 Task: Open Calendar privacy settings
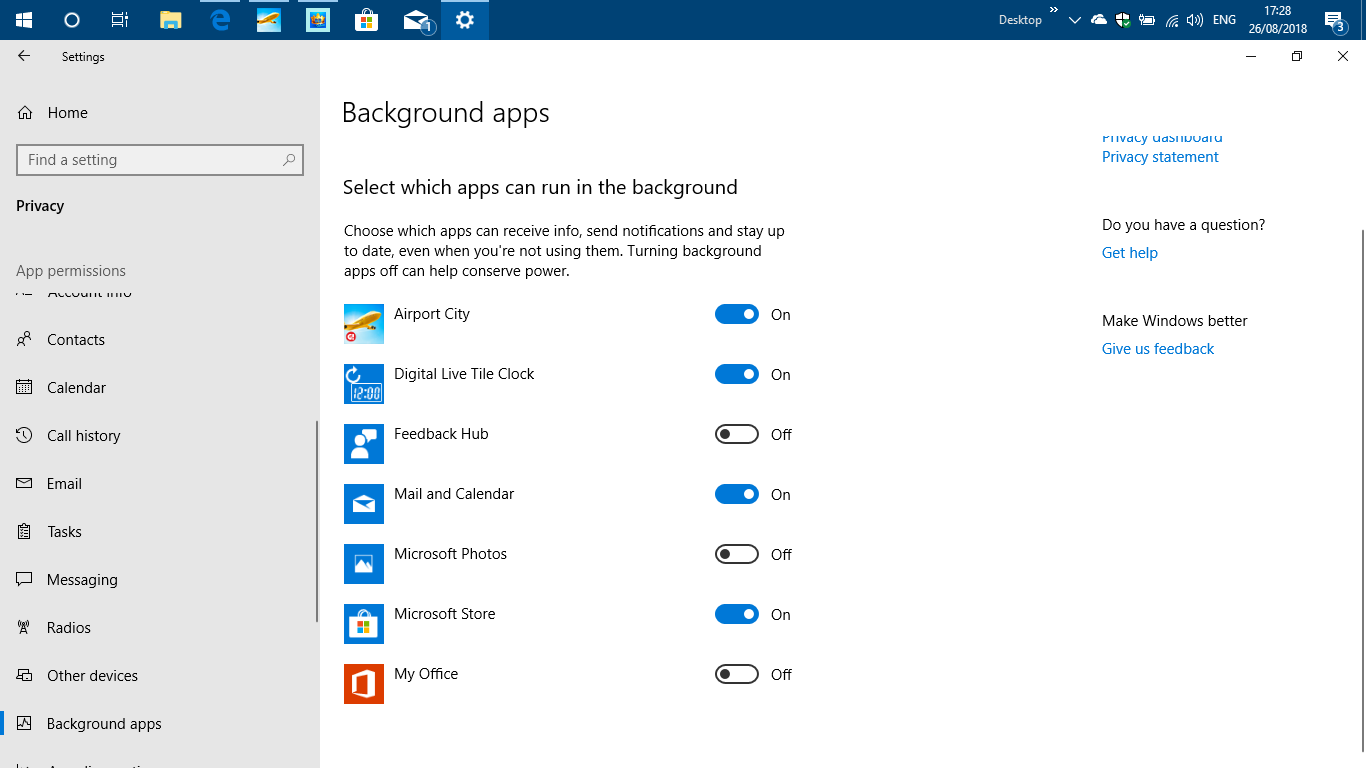[160, 388]
